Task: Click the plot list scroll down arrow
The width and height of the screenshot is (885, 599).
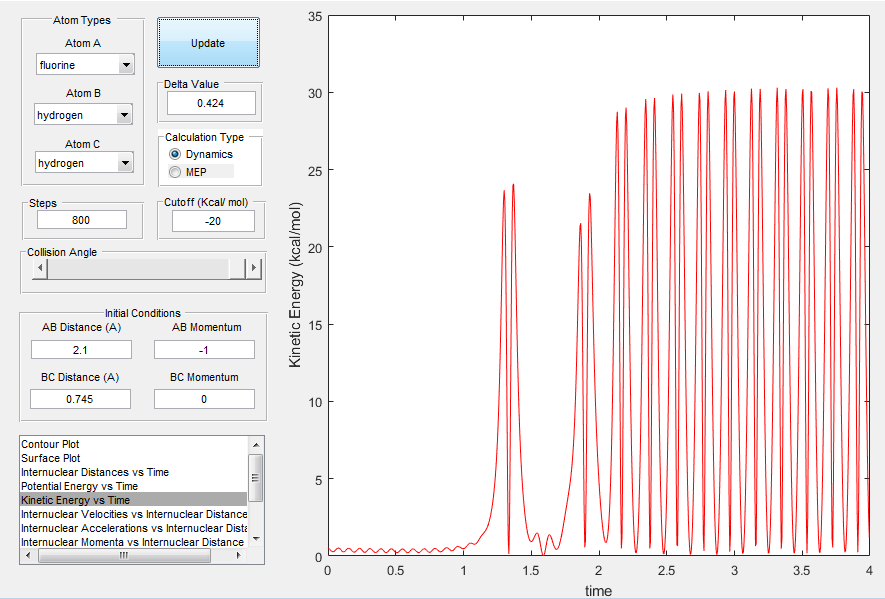Action: tap(255, 538)
